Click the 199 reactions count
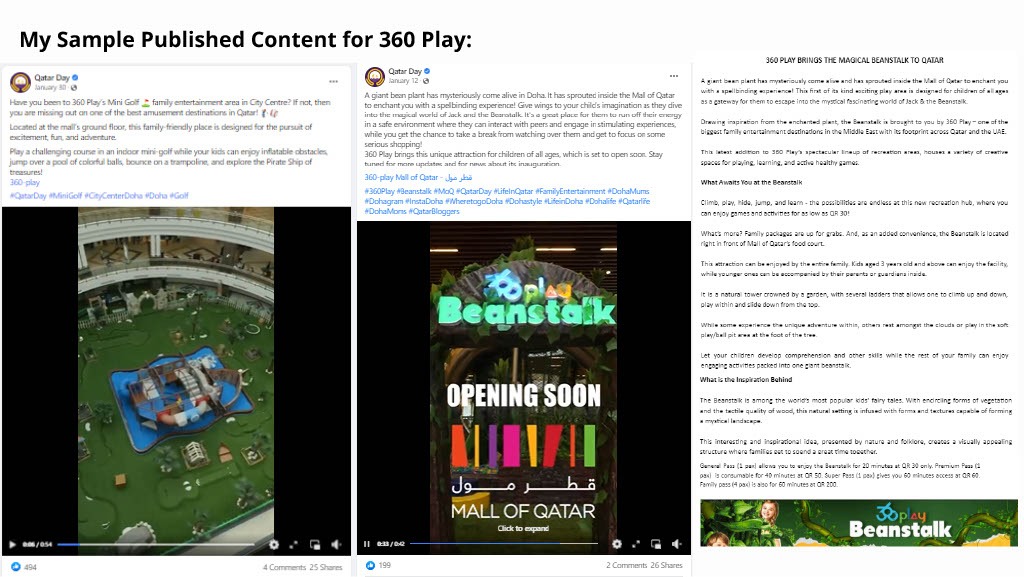The width and height of the screenshot is (1024, 577). click(385, 565)
